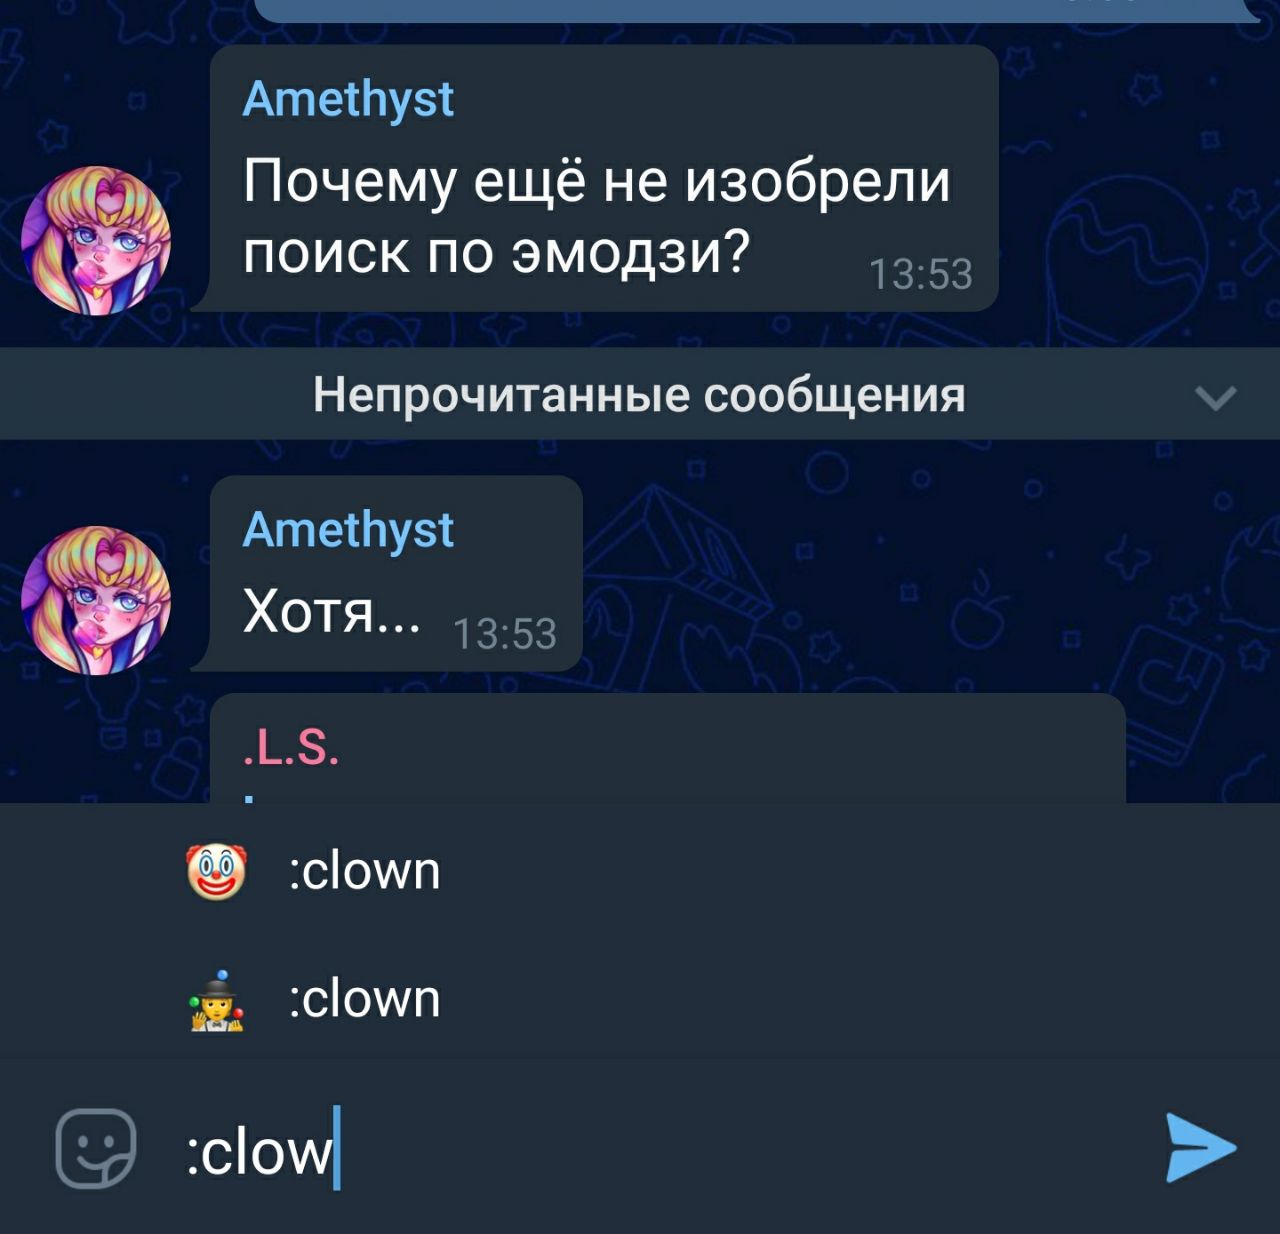The image size is (1280, 1234).
Task: Pick the juggling person emoji suggestion
Action: click(x=217, y=1000)
